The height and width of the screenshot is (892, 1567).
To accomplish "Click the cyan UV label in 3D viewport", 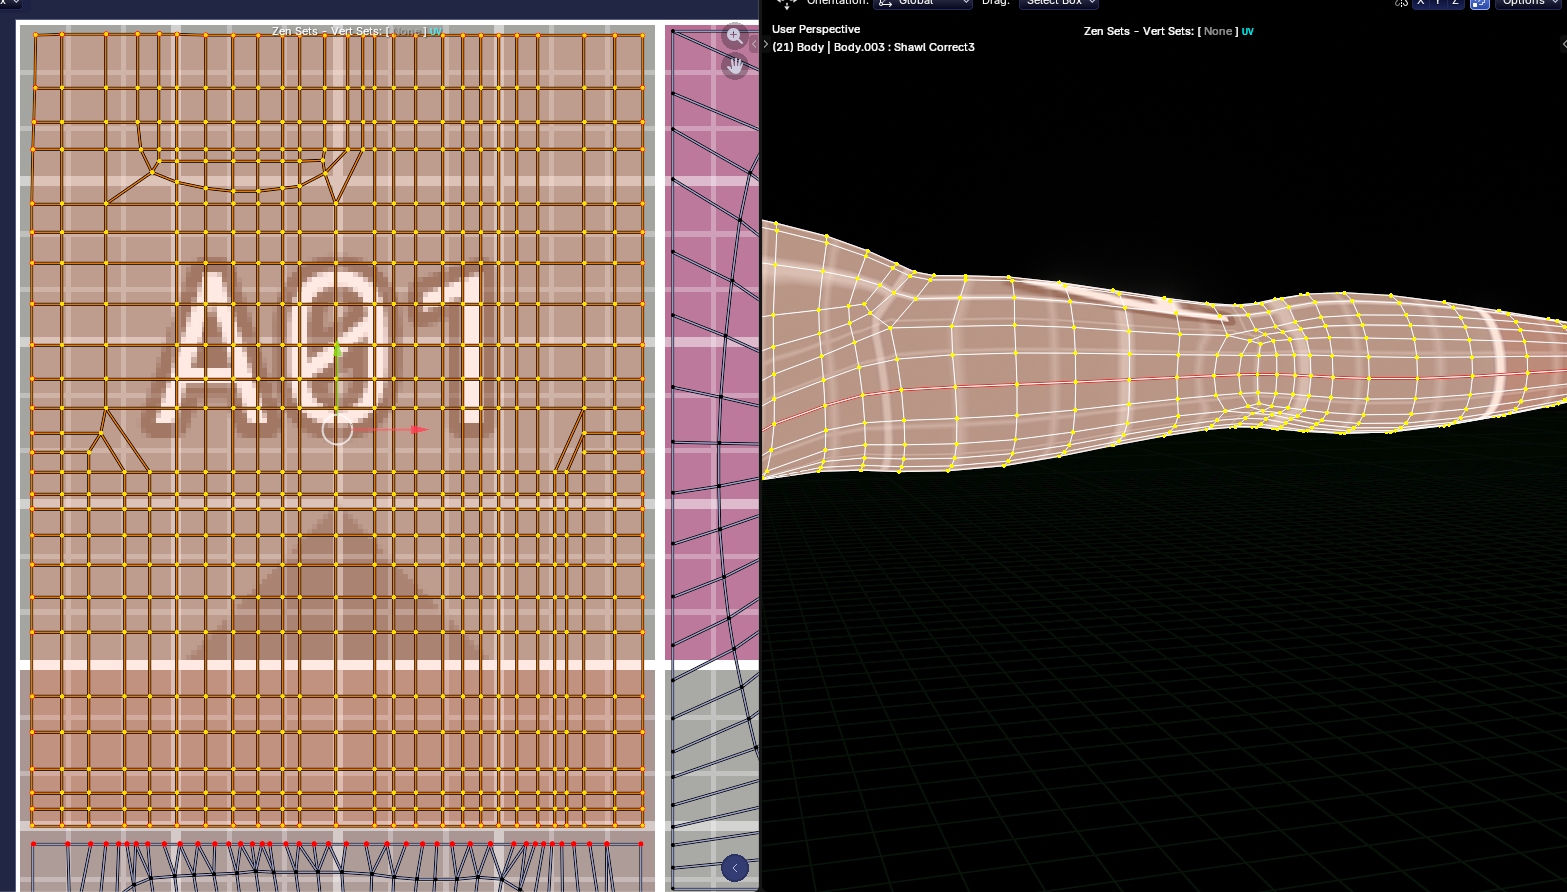I will (1247, 31).
